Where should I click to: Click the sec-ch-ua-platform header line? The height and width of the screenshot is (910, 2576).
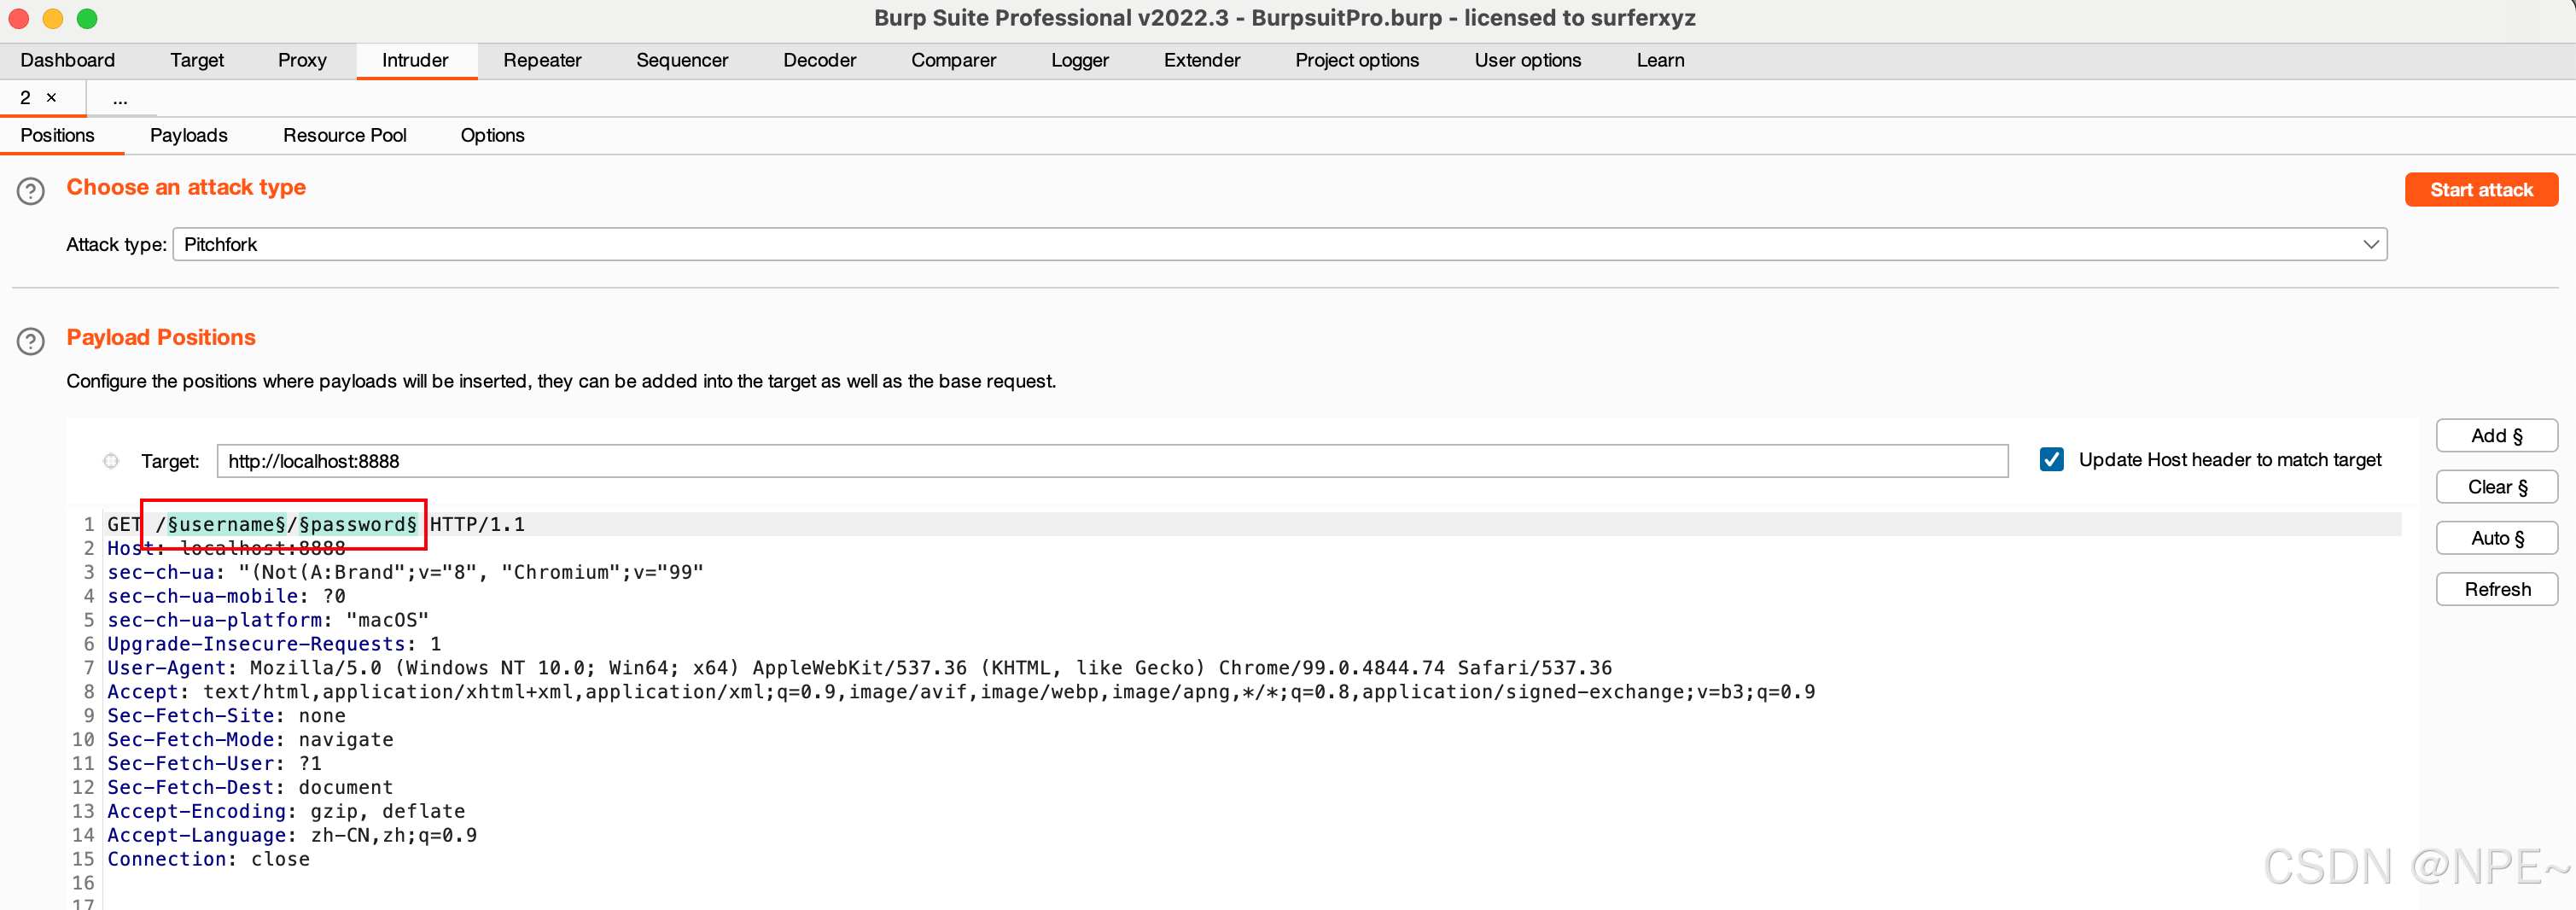pos(268,620)
